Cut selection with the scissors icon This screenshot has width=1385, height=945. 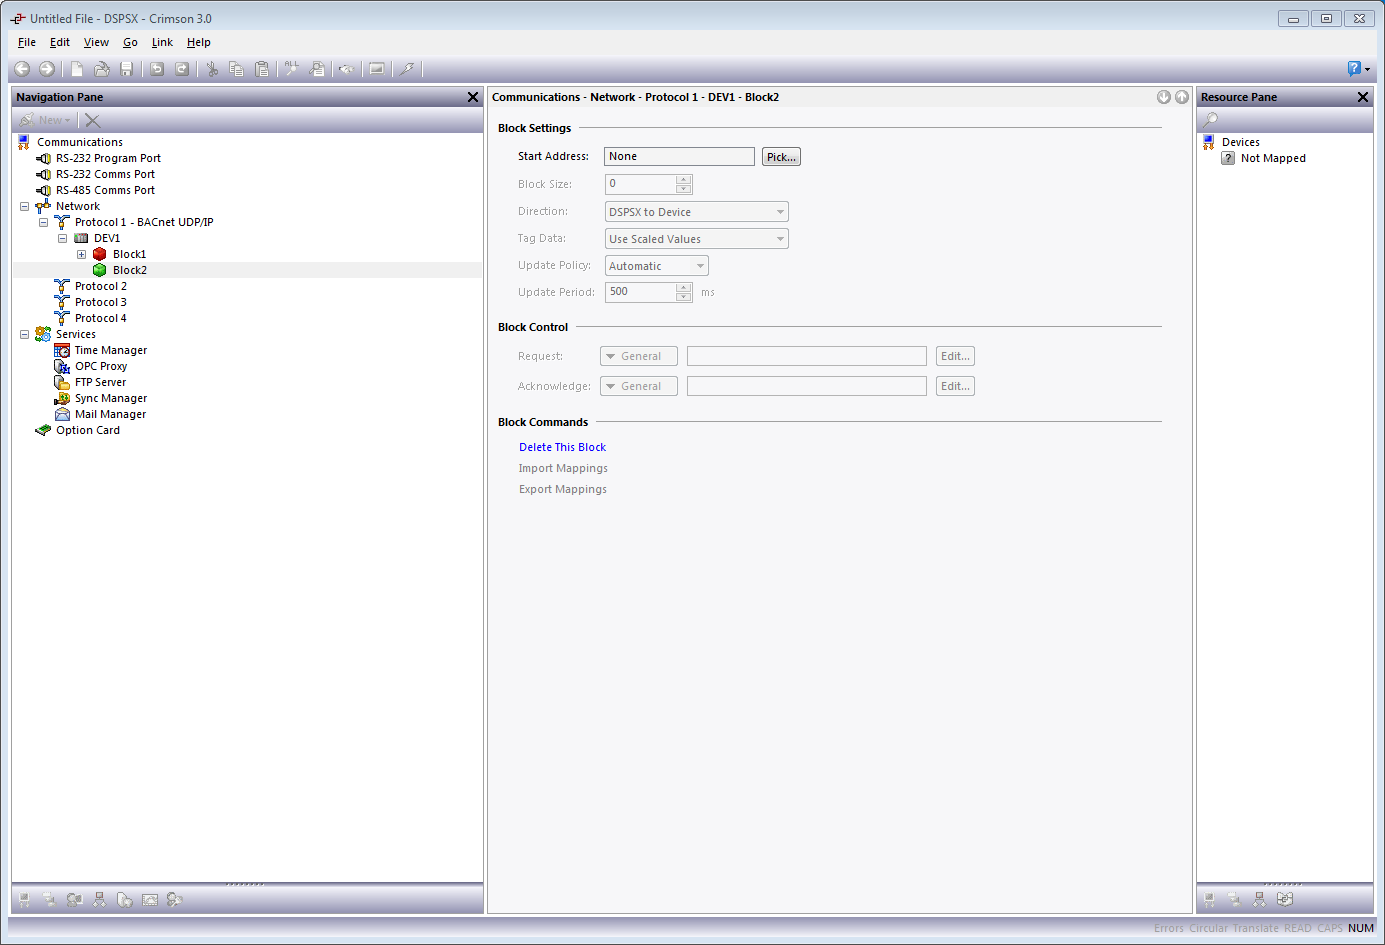(212, 69)
